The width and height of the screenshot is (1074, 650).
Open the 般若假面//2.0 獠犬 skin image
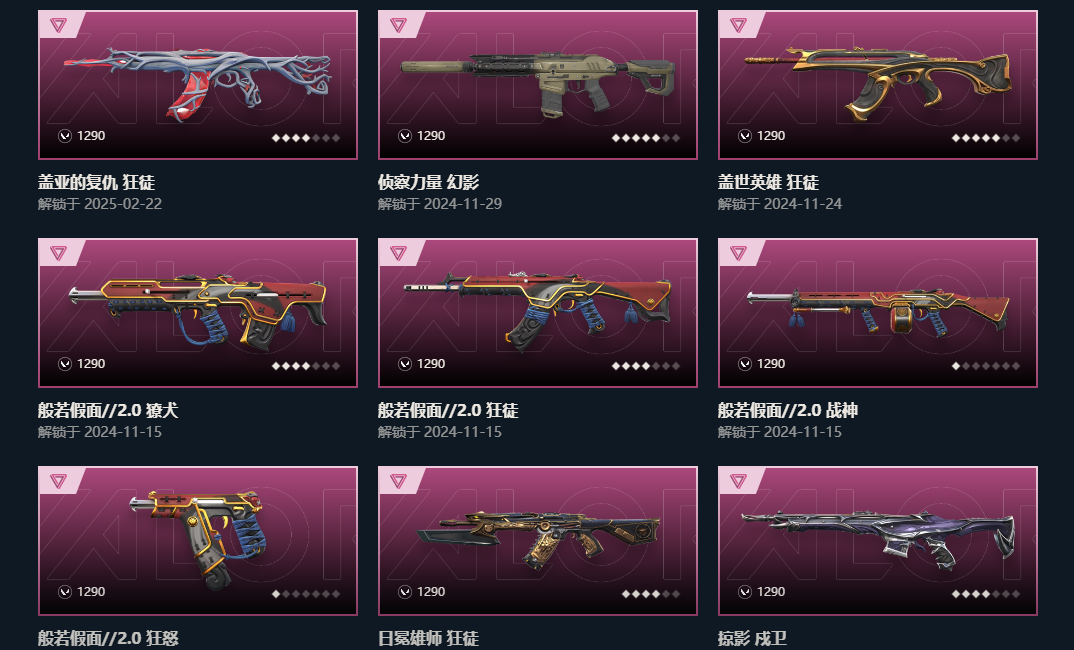point(198,312)
